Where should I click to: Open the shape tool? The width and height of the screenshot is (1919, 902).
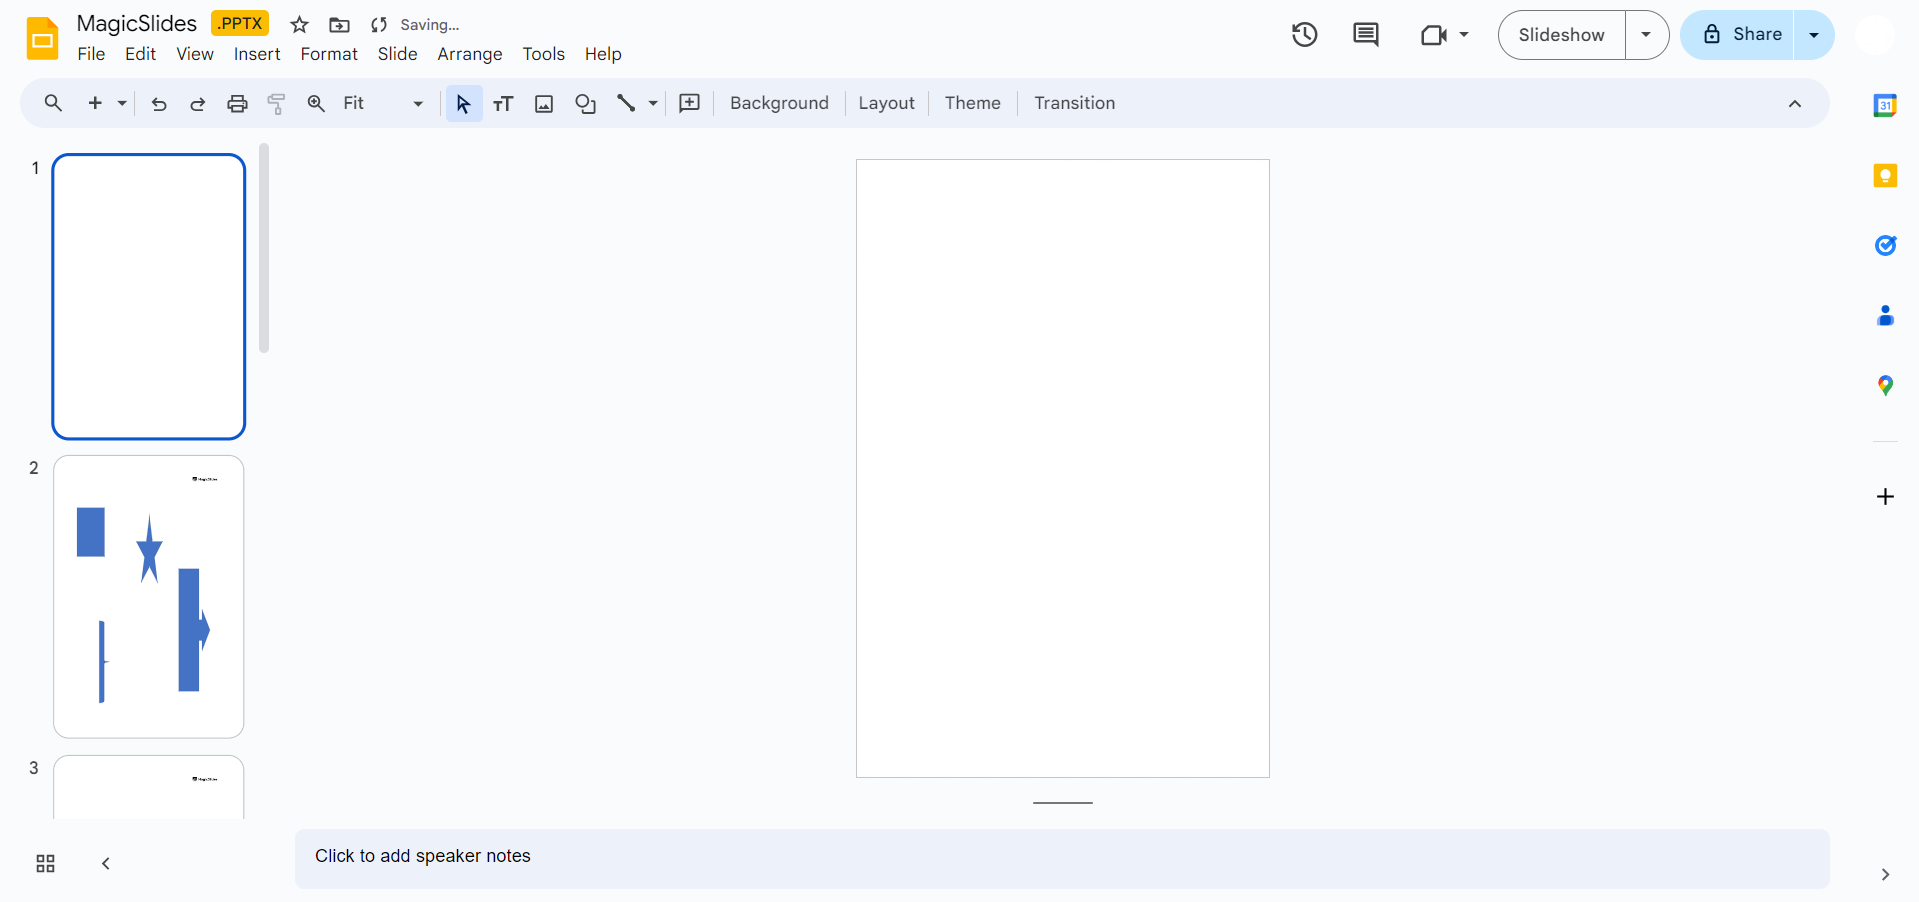586,103
